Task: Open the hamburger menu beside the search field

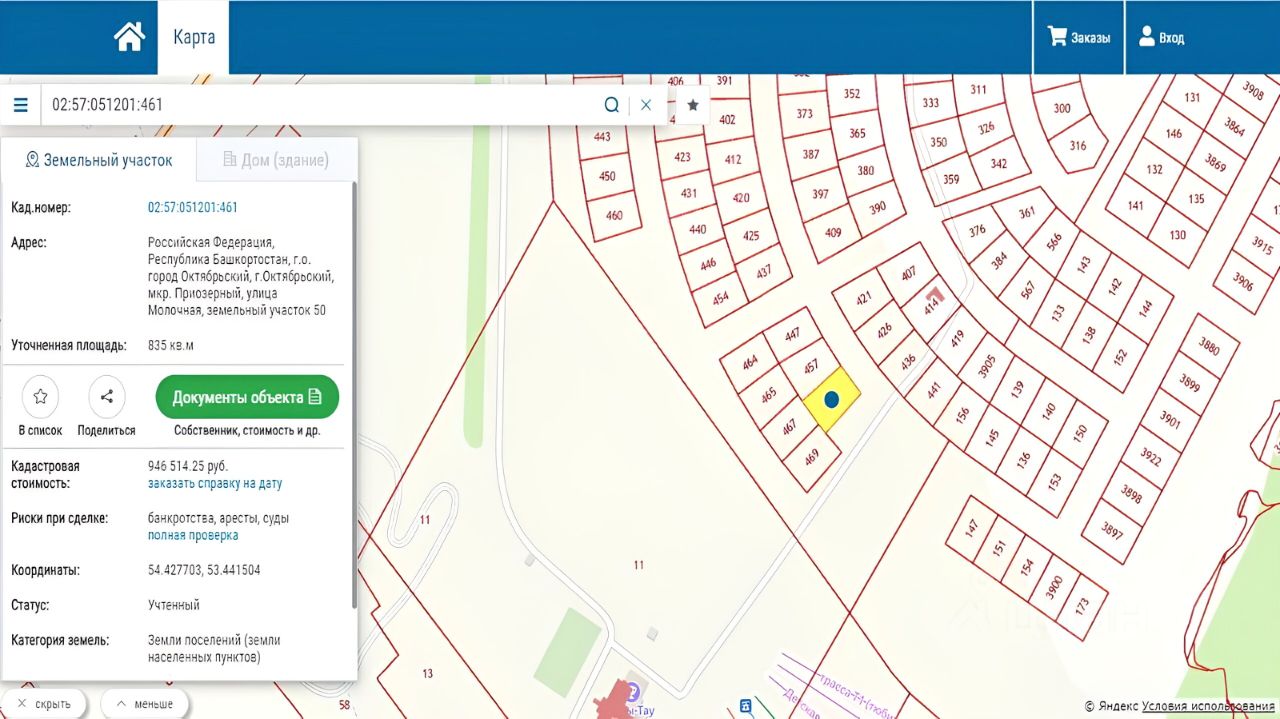Action: pos(20,104)
